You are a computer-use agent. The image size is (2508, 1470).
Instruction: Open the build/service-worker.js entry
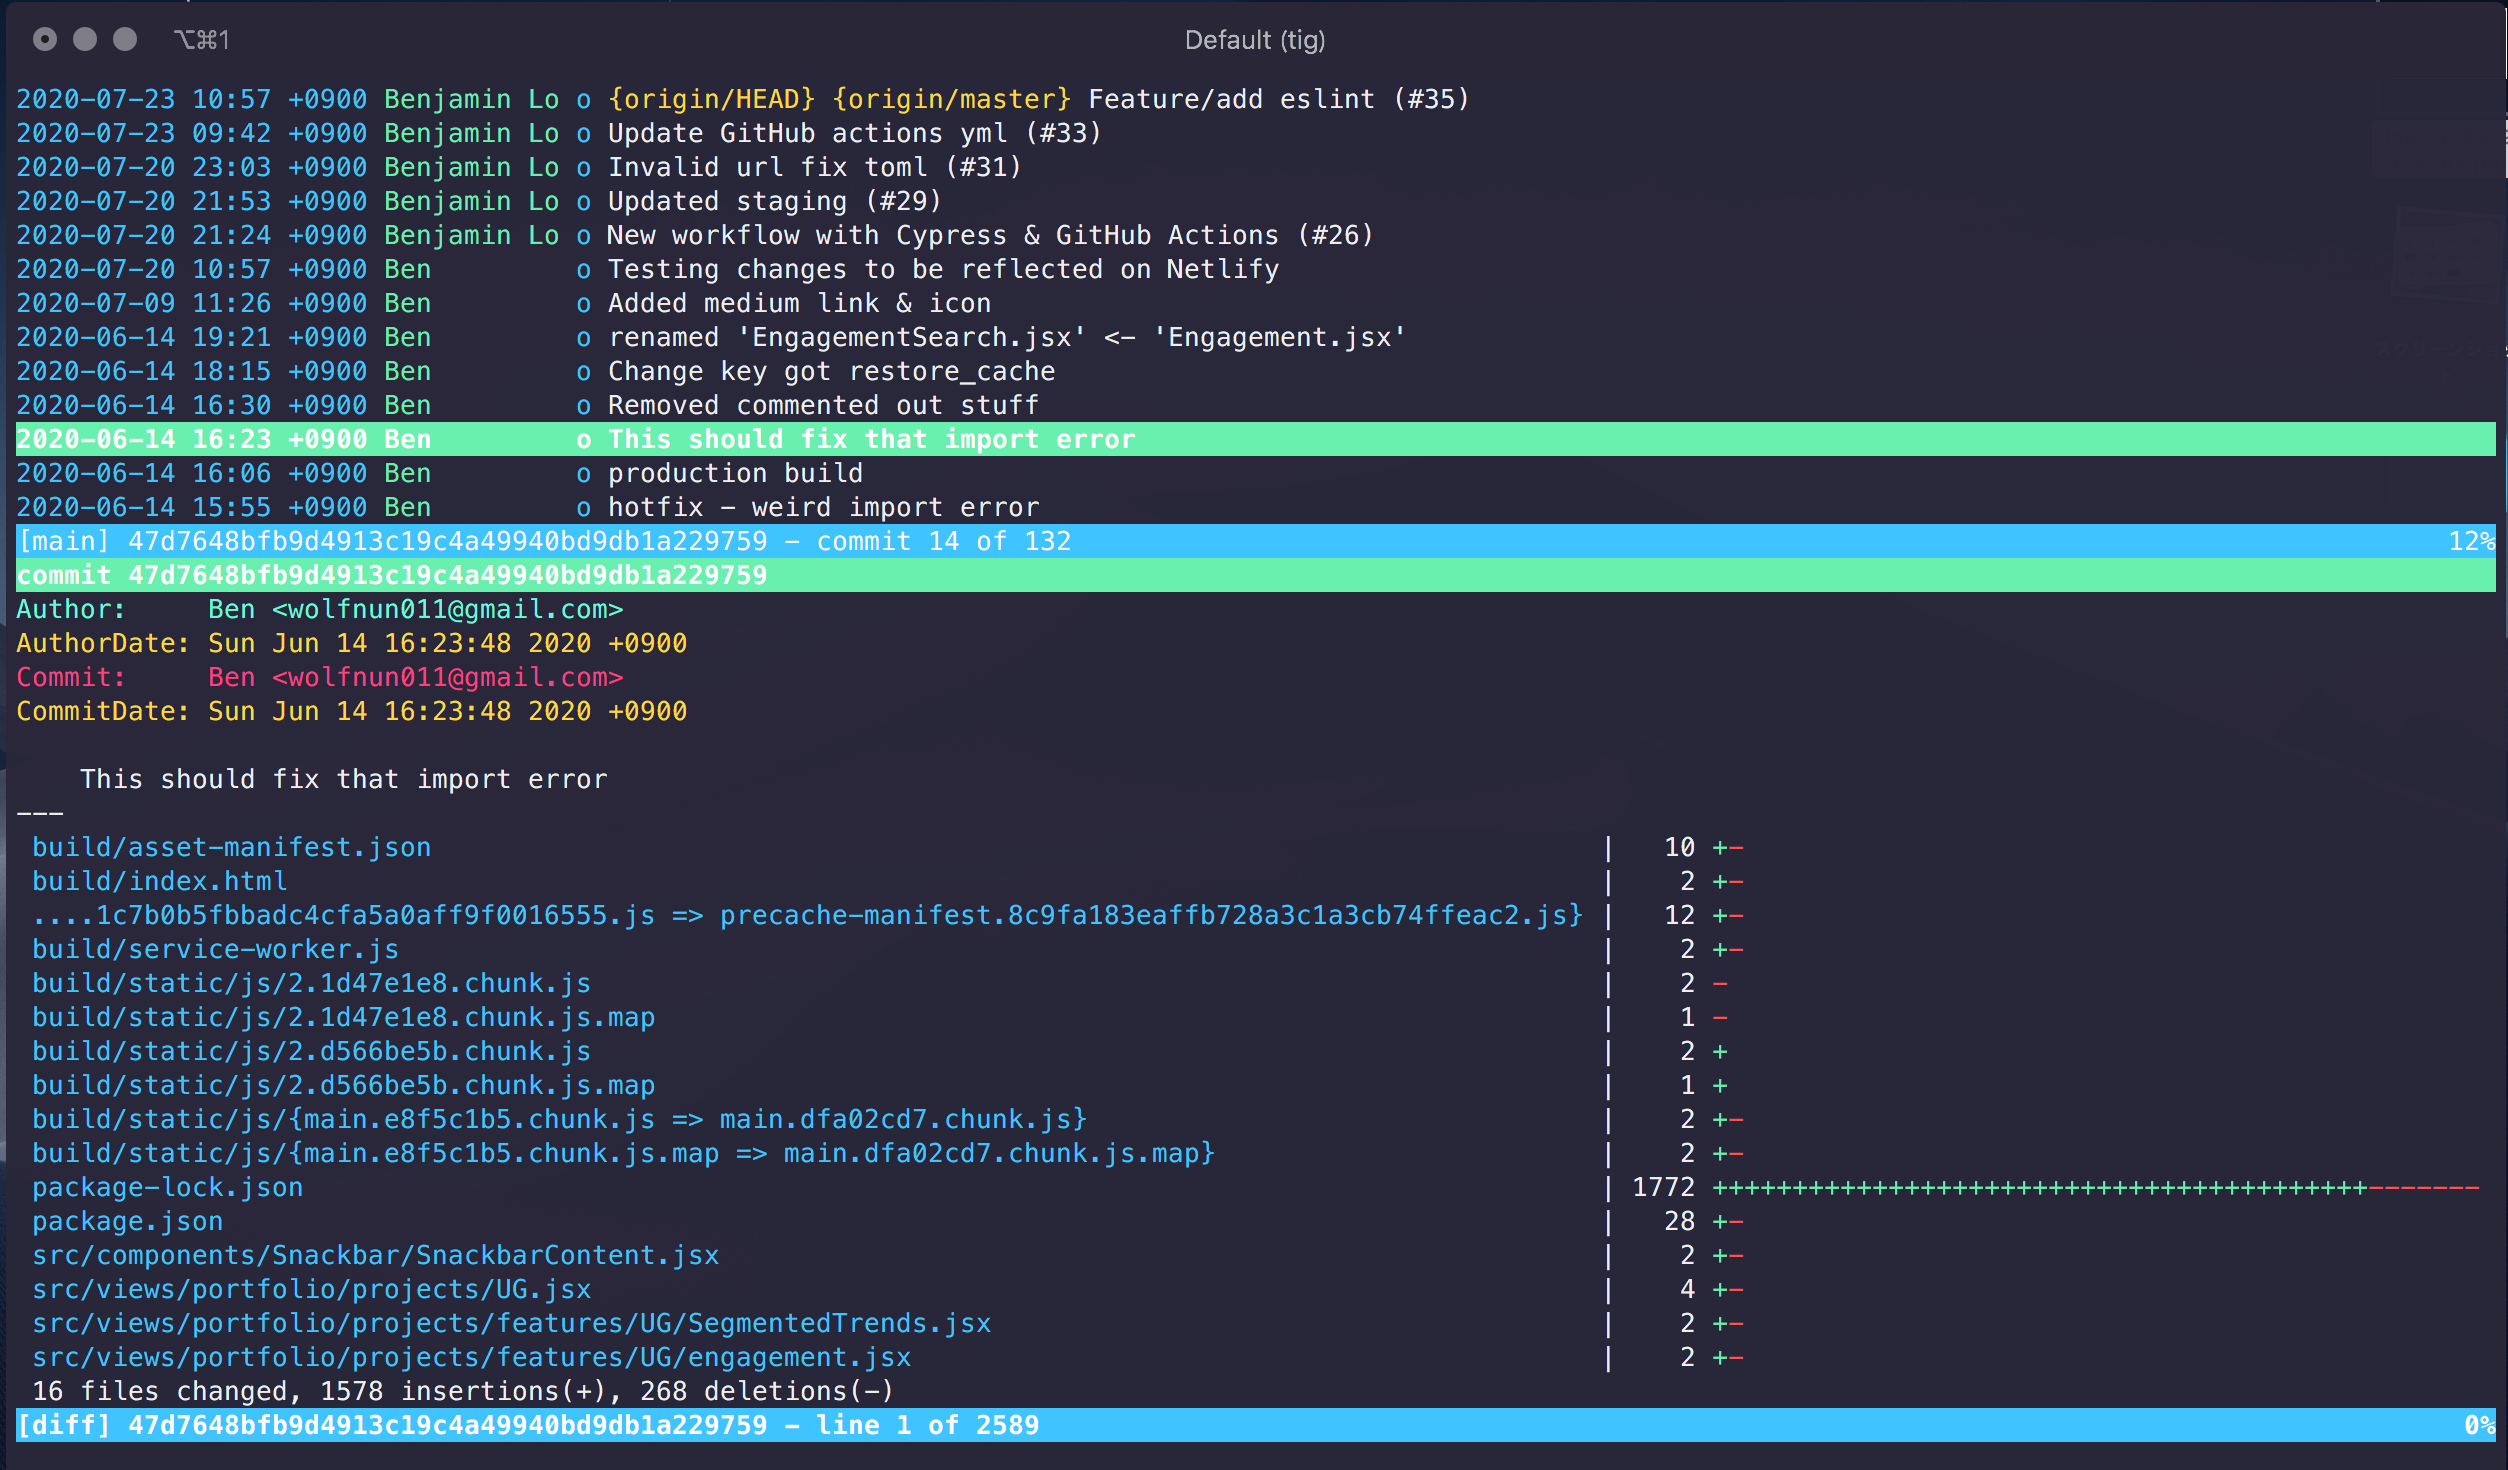215,949
